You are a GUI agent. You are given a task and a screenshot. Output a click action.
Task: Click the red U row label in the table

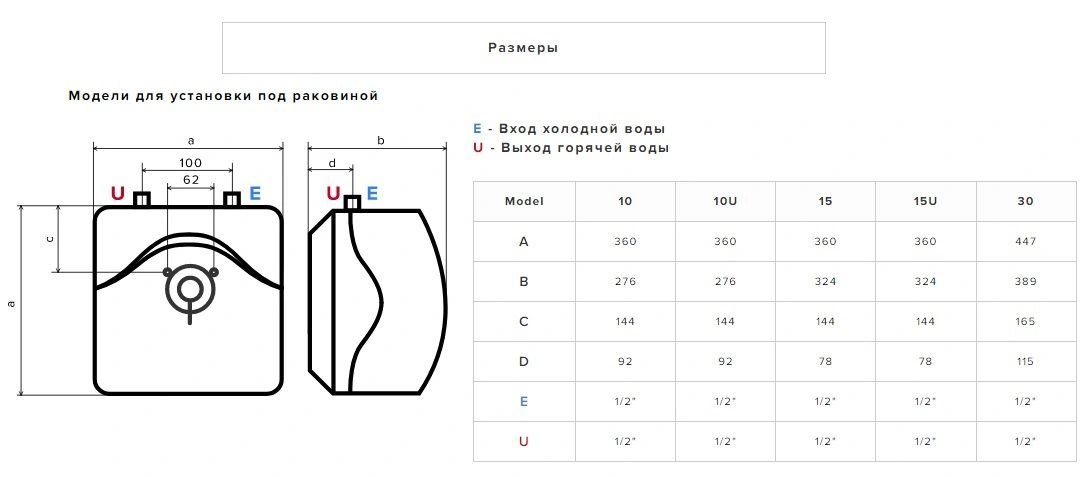click(524, 441)
